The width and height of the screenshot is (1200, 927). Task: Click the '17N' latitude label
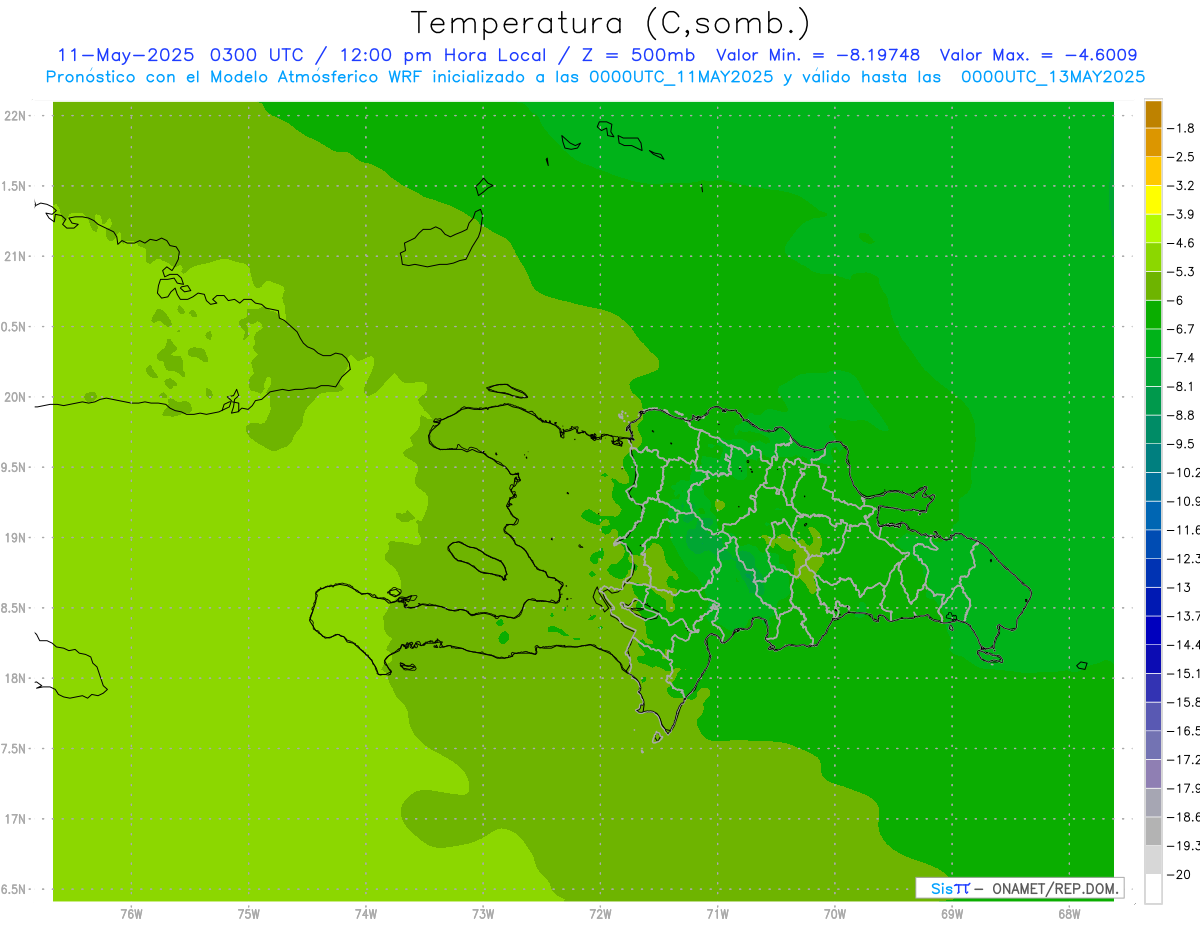click(16, 820)
